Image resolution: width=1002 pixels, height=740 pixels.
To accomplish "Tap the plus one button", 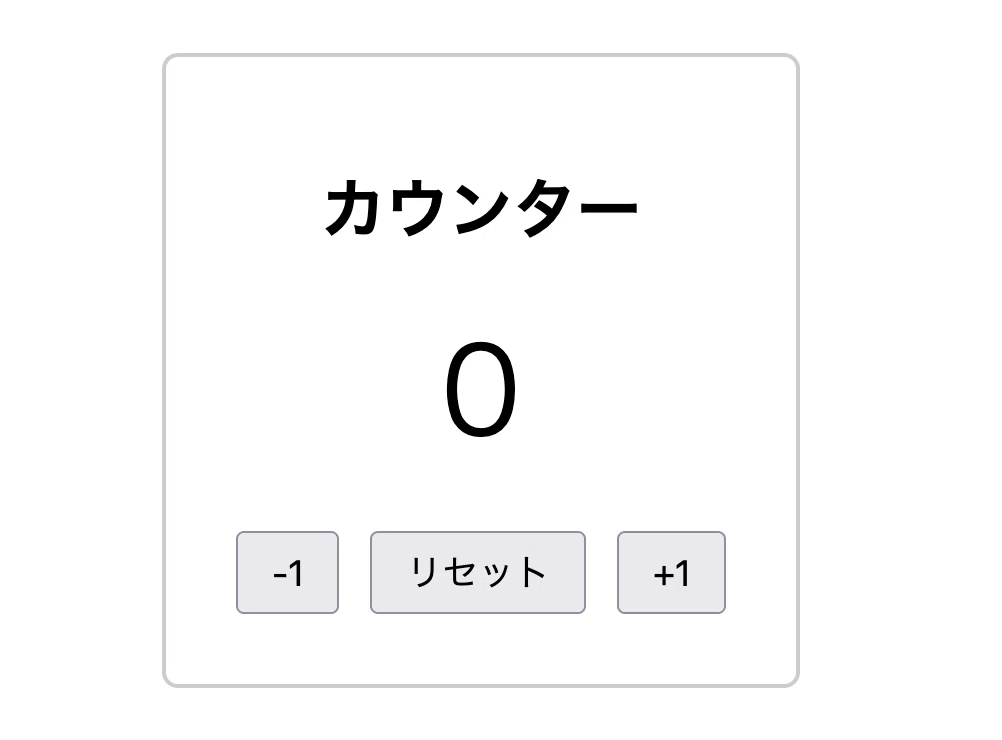I will coord(671,573).
